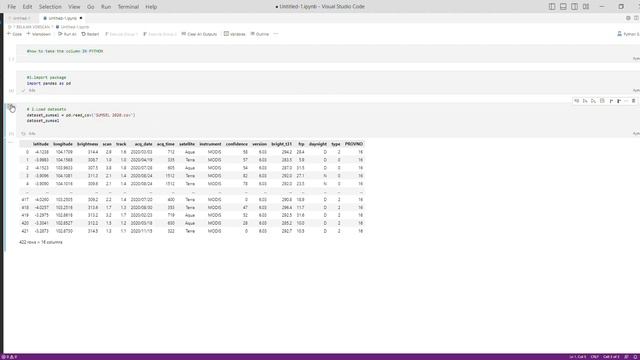Screen dimensions: 640x360
Task: Click the CRLF line ending status item
Action: pos(595,357)
